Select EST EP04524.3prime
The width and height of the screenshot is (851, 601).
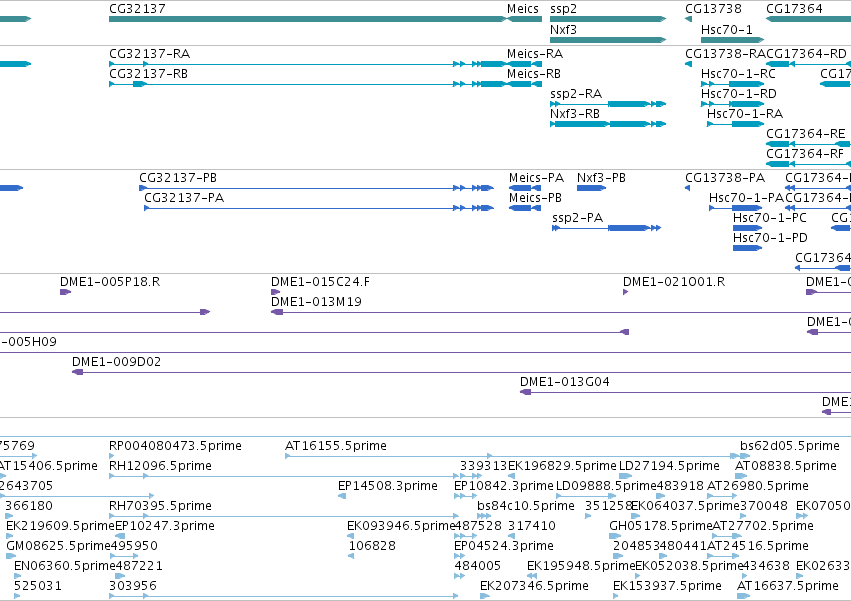pyautogui.click(x=504, y=546)
